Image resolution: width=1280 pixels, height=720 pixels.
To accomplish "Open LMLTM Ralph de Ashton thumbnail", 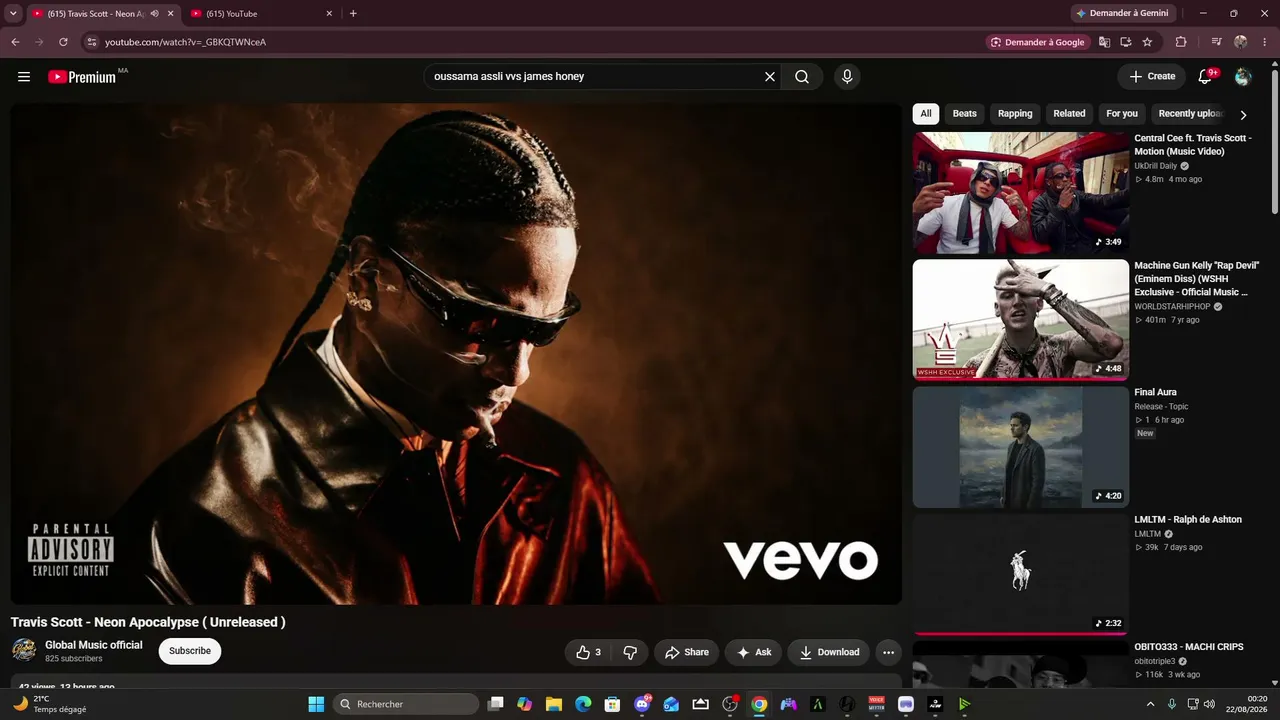I will pyautogui.click(x=1021, y=575).
